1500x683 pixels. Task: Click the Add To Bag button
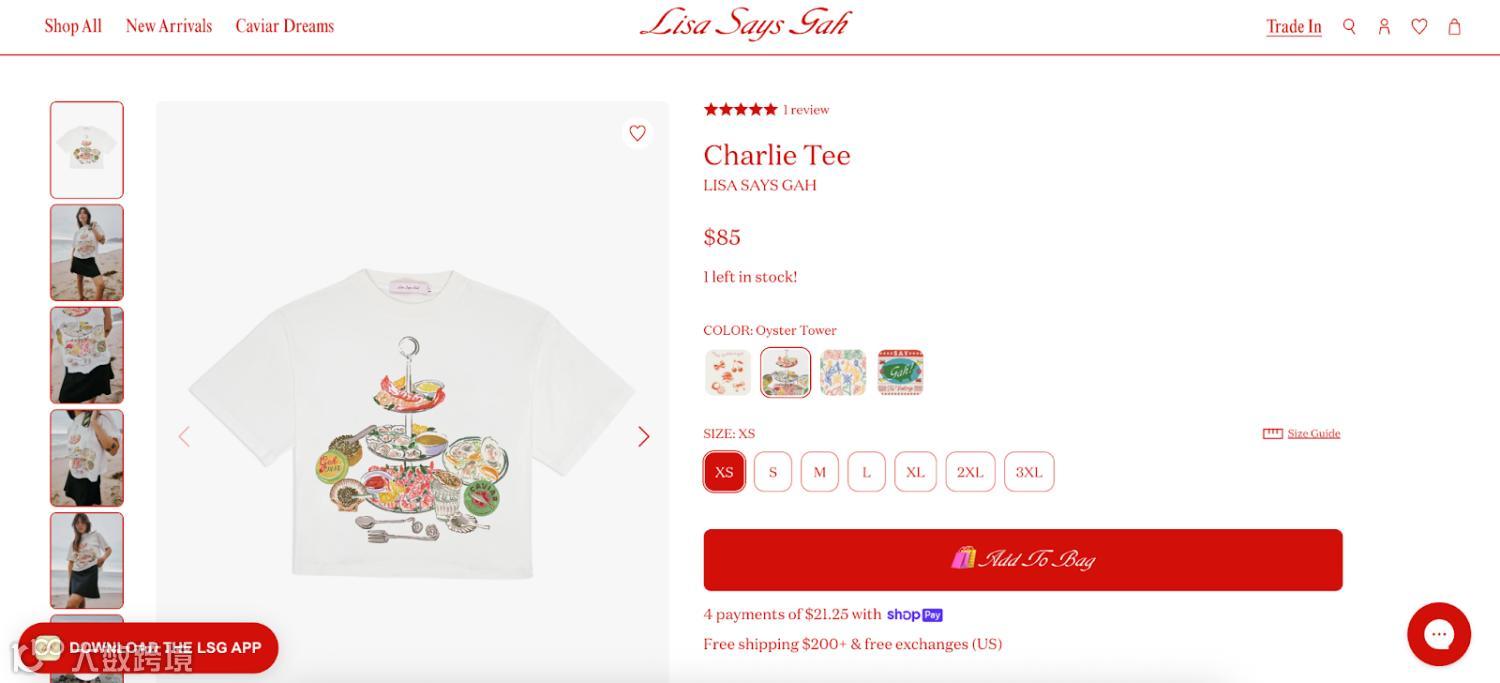[1023, 560]
